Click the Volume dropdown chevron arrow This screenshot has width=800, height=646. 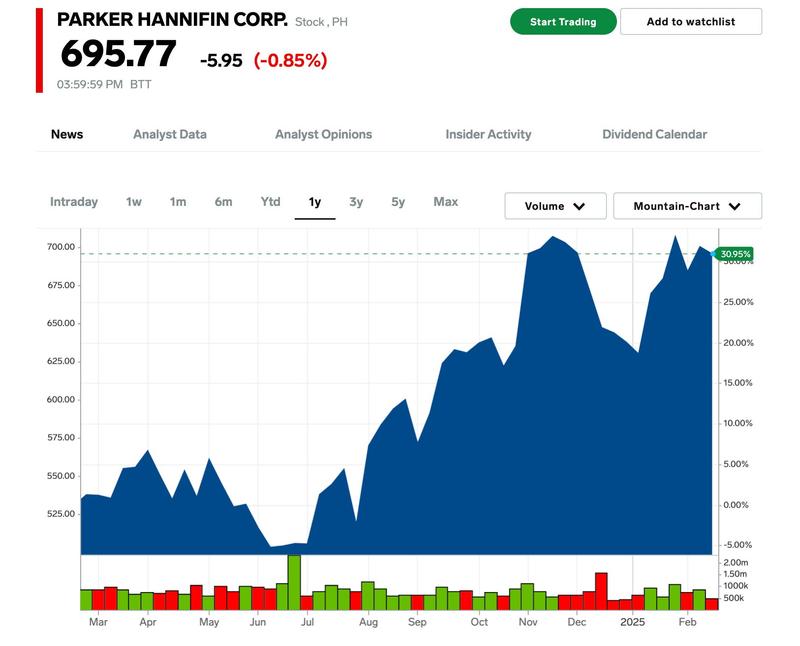(x=579, y=207)
